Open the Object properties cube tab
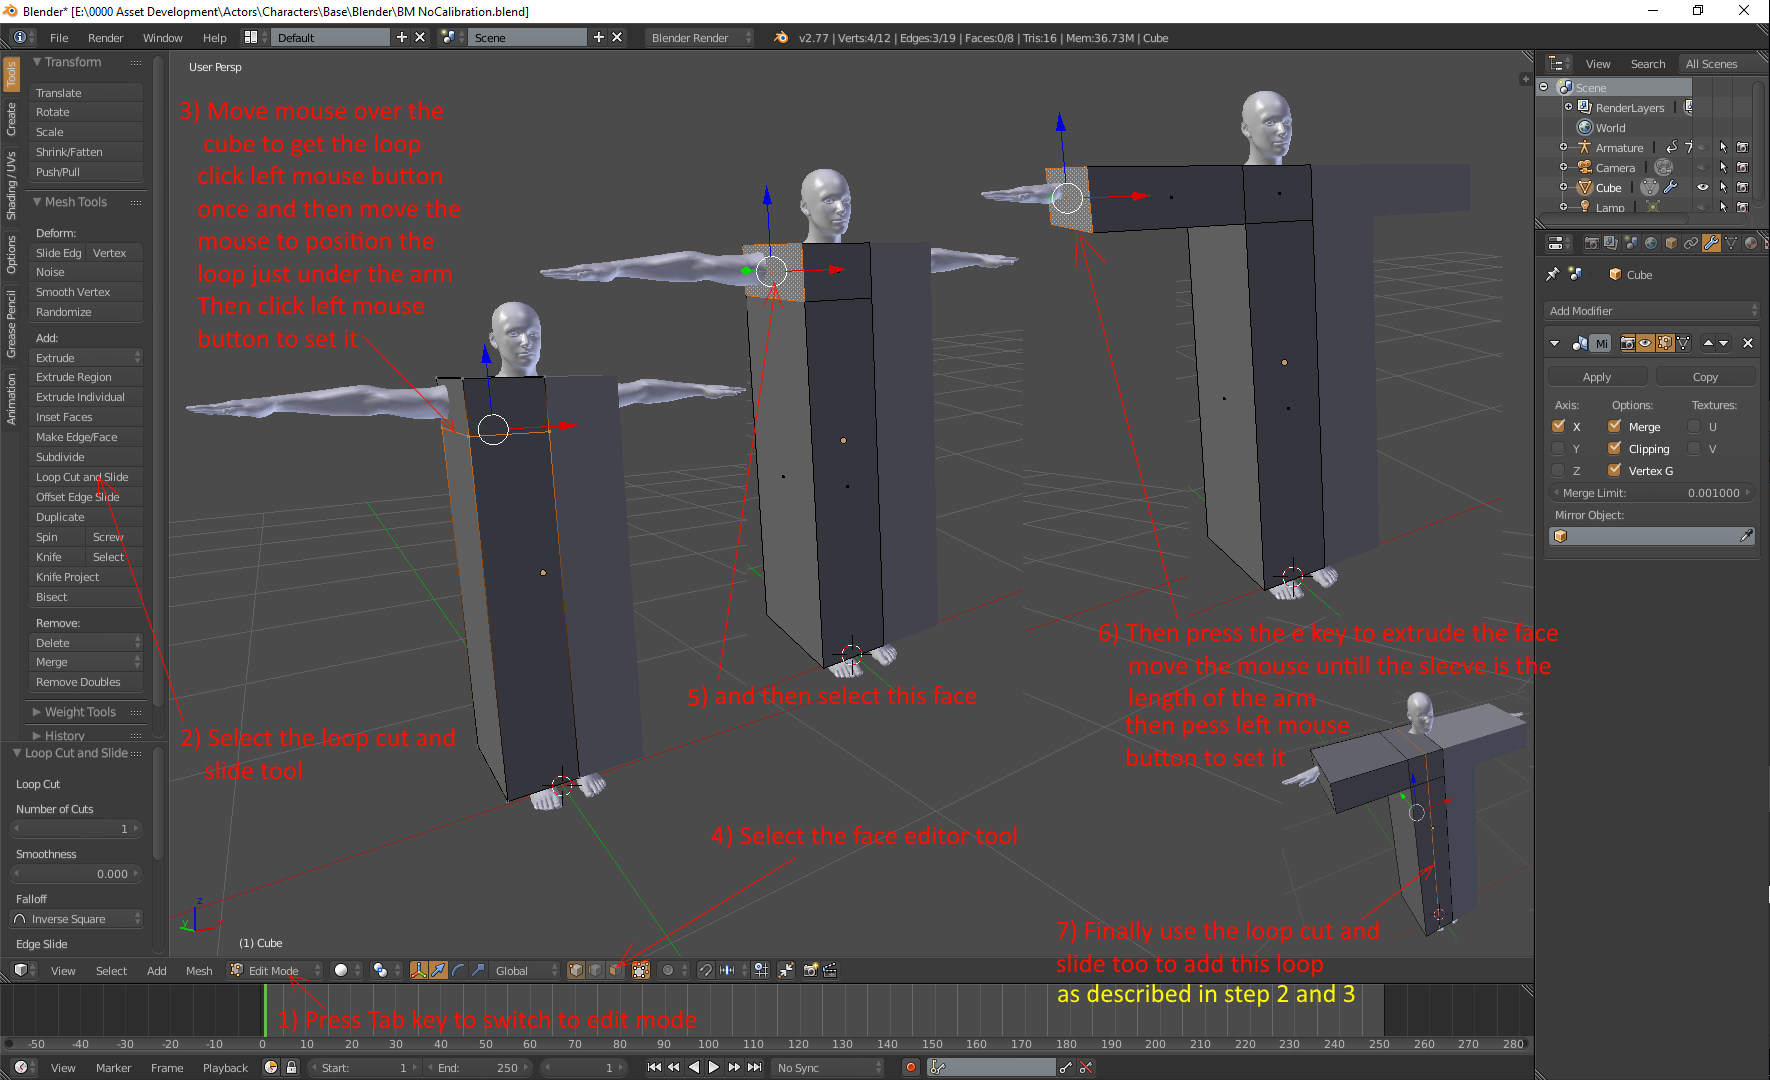The height and width of the screenshot is (1080, 1770). pos(1671,243)
